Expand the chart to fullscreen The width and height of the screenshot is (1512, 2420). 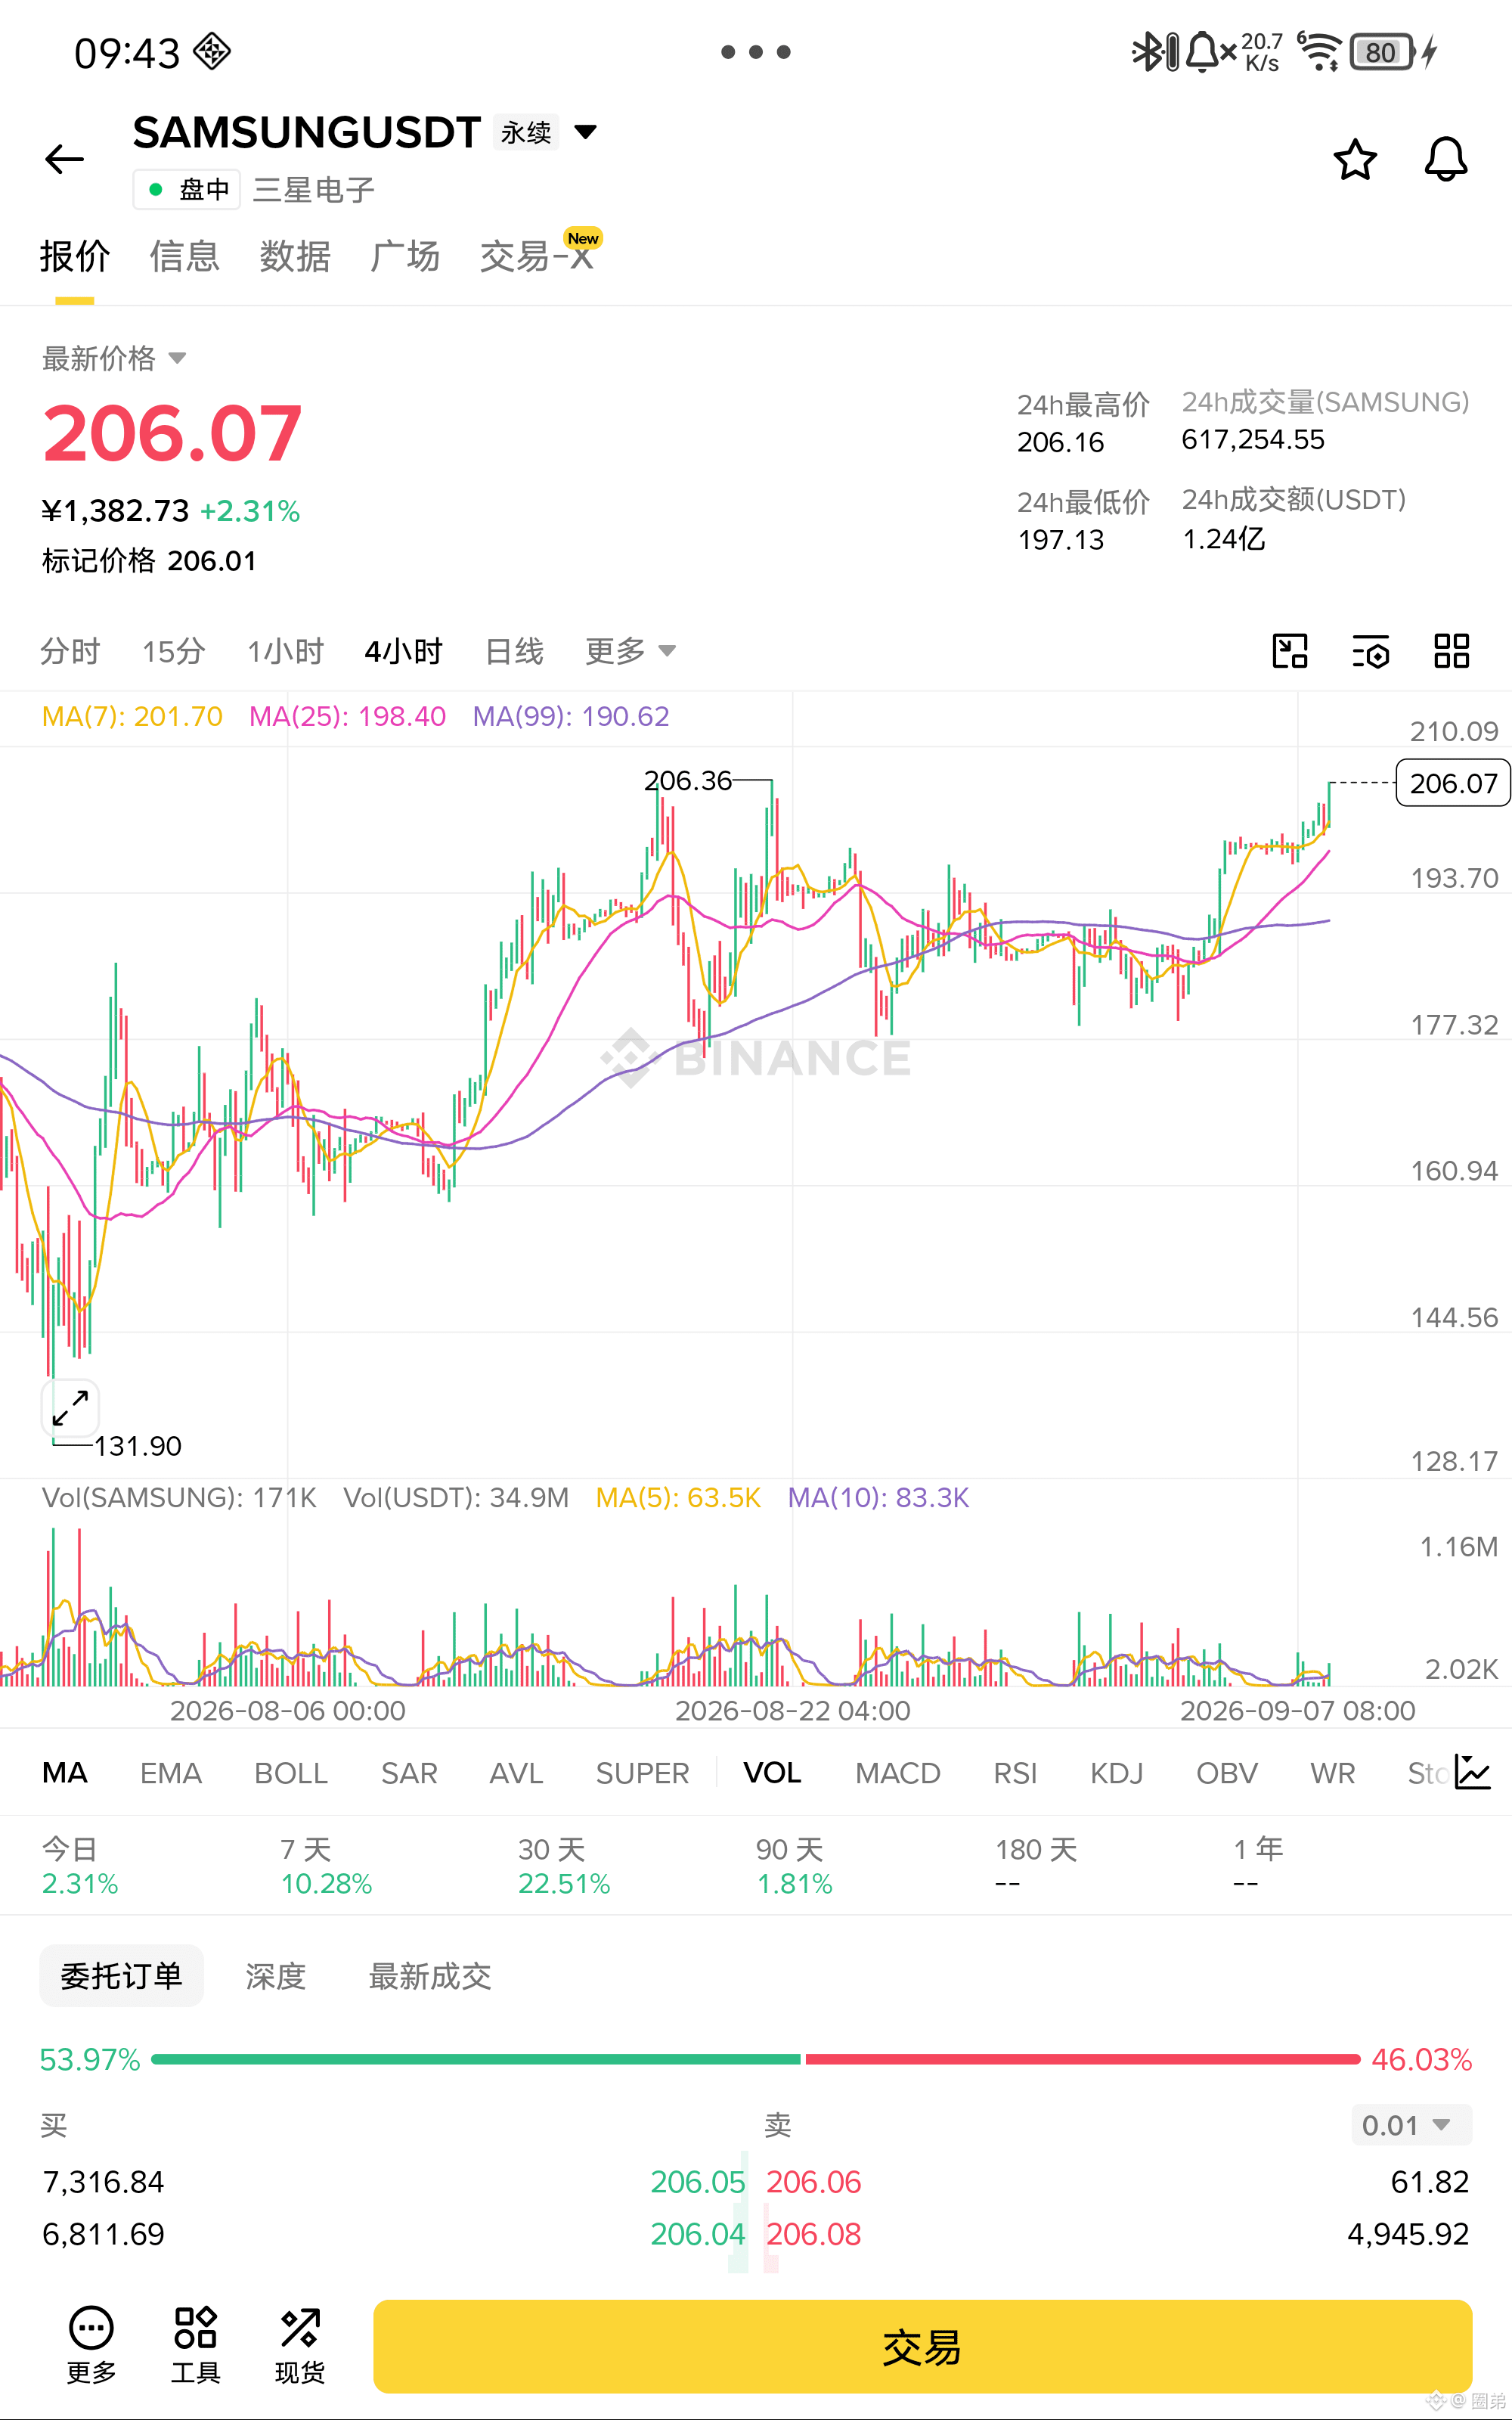click(70, 1407)
